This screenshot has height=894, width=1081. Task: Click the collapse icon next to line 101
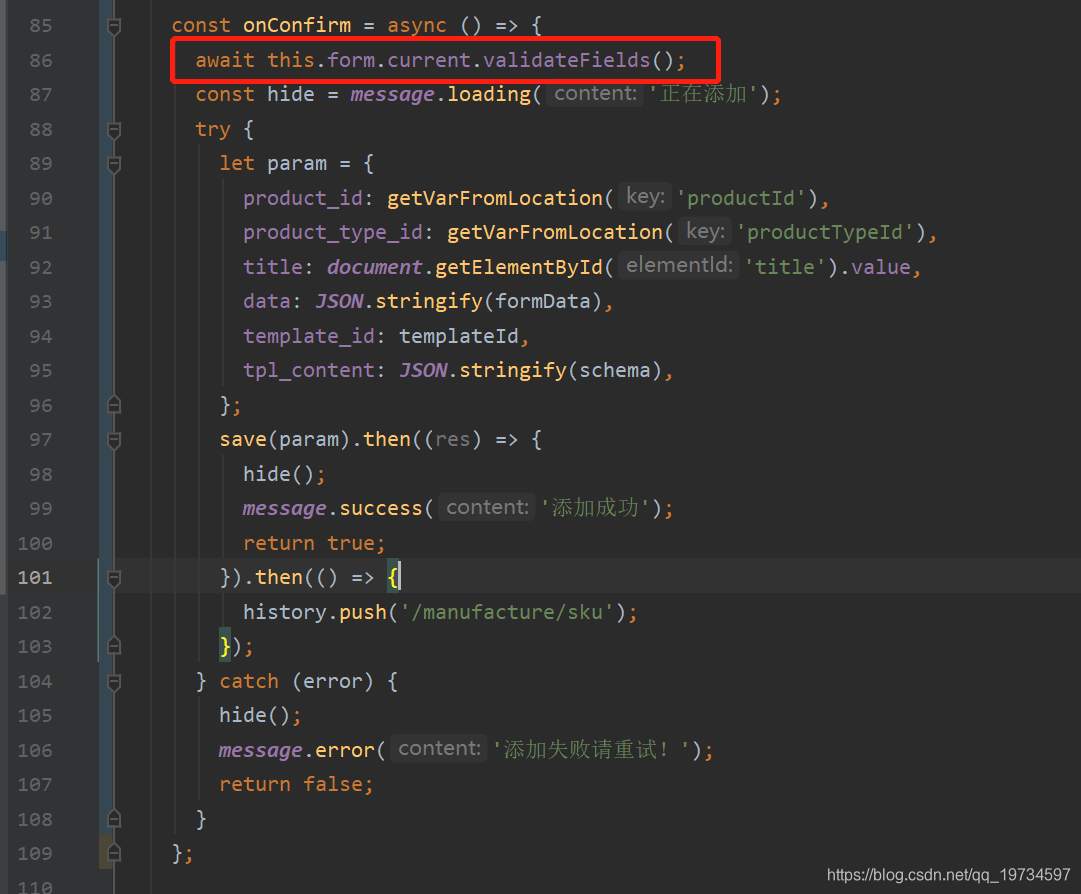pos(113,577)
